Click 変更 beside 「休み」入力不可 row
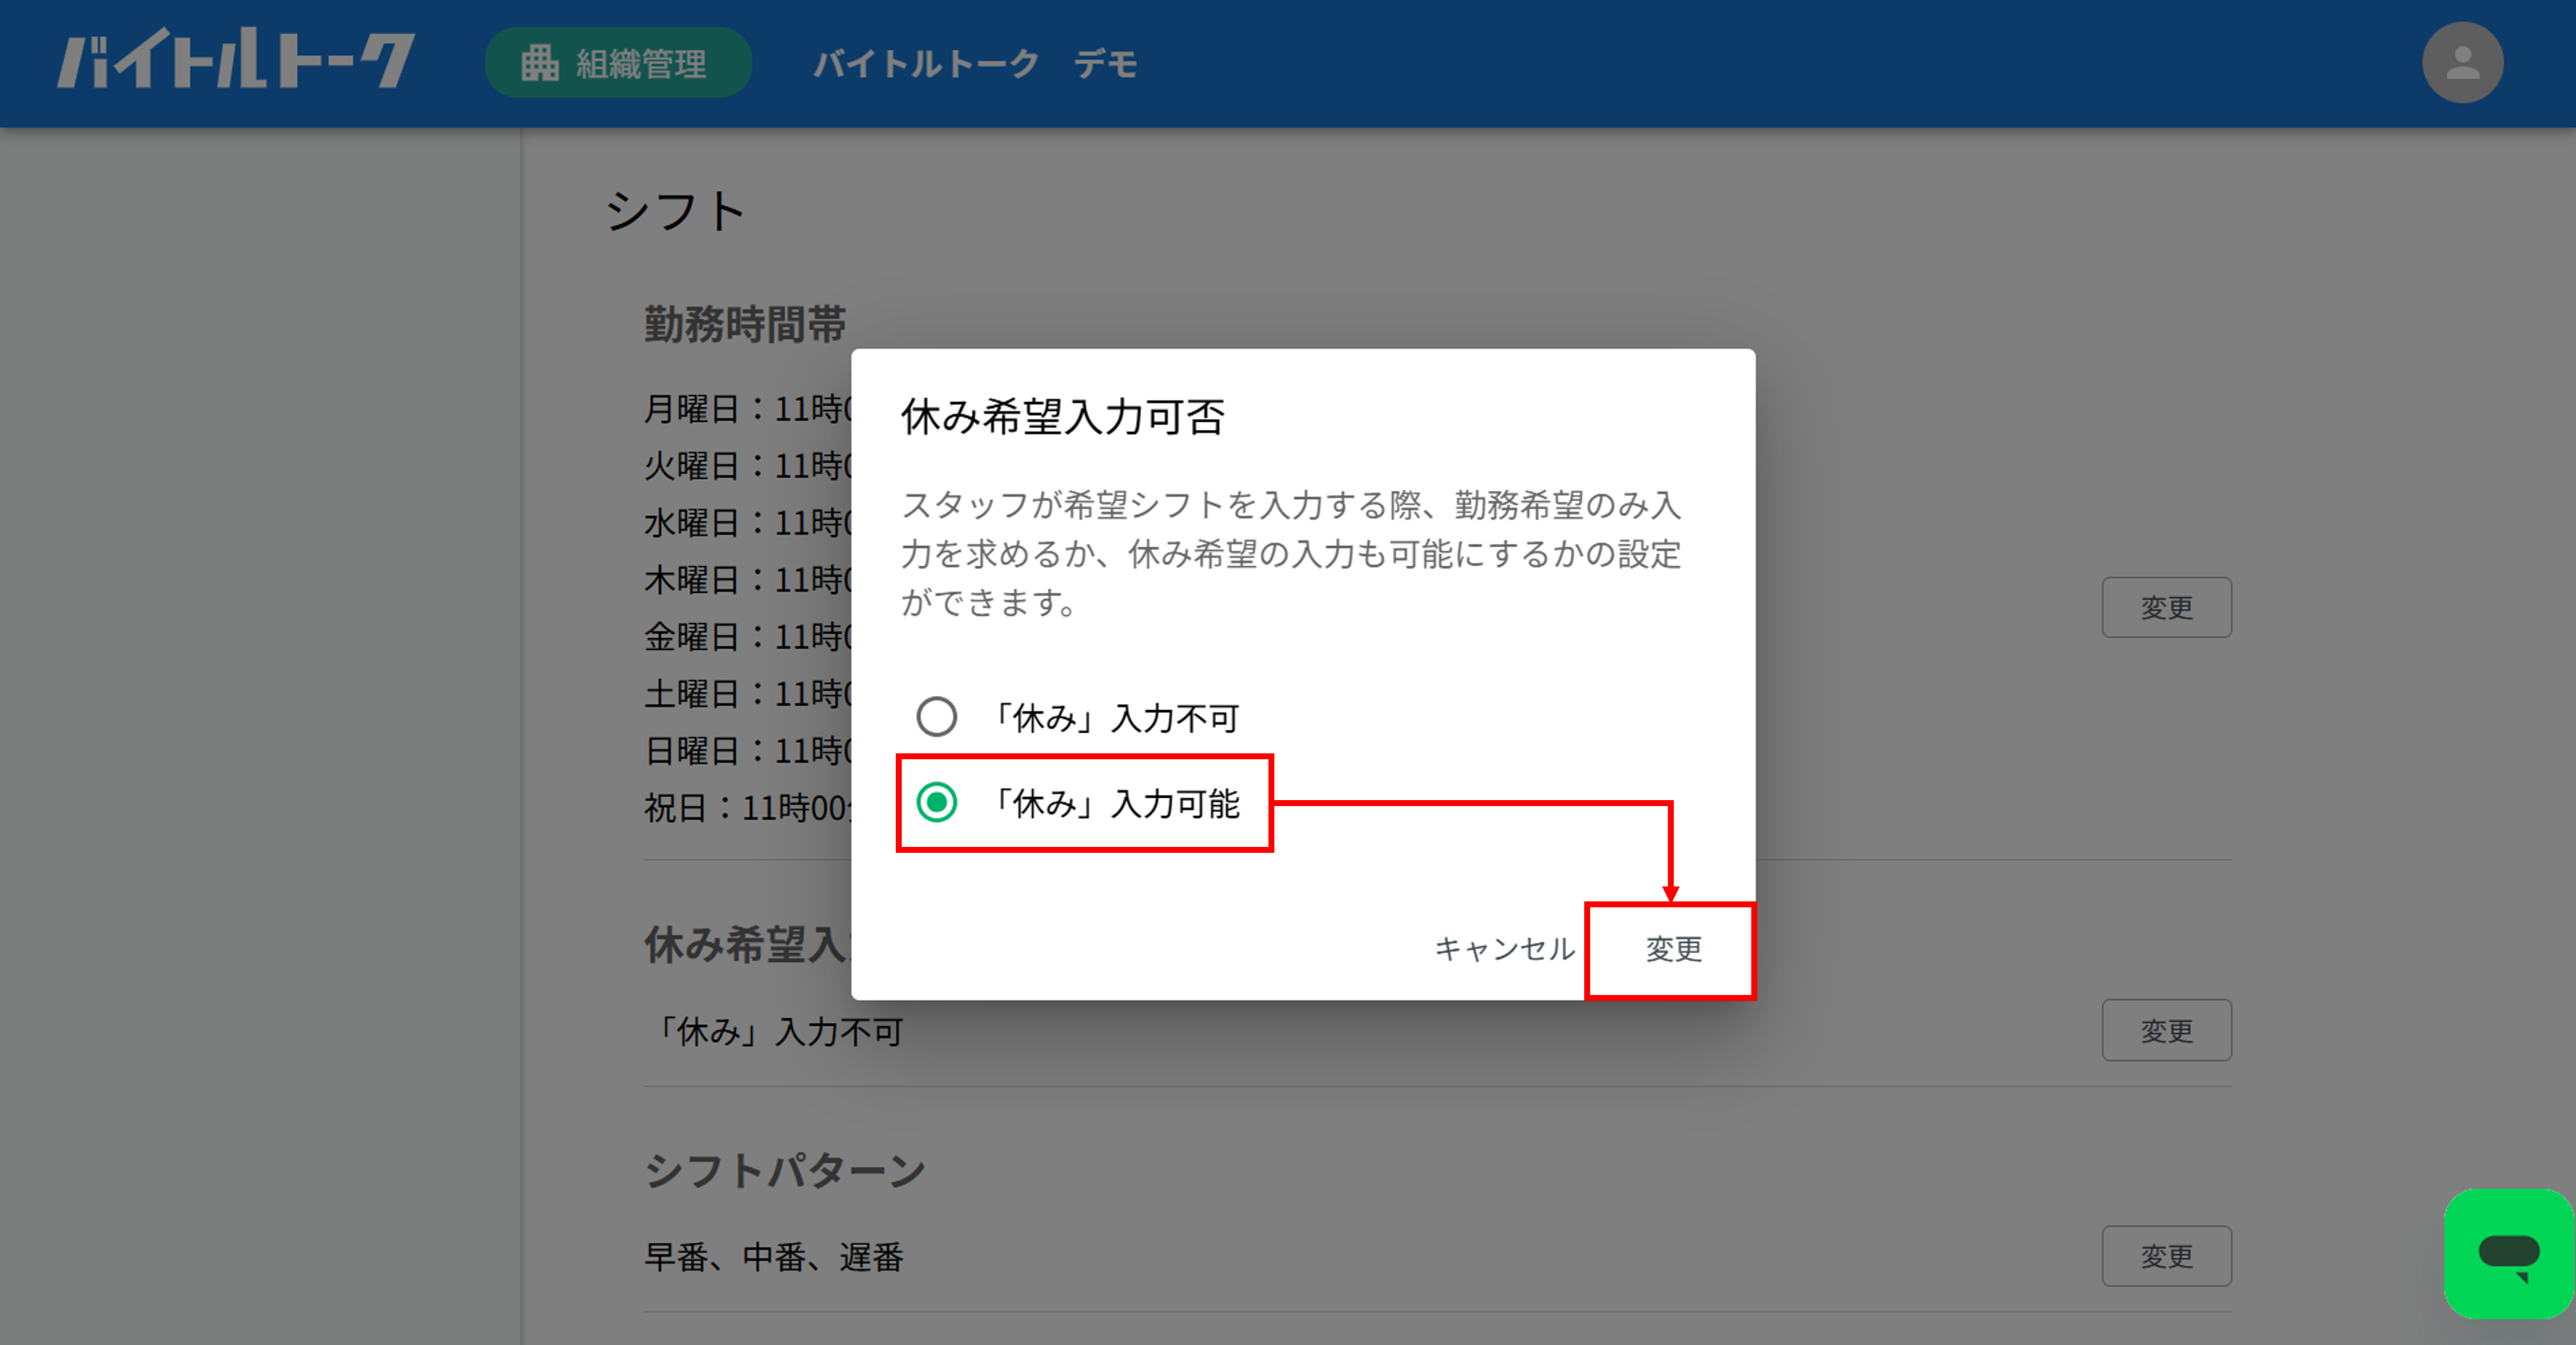 pos(2166,1030)
